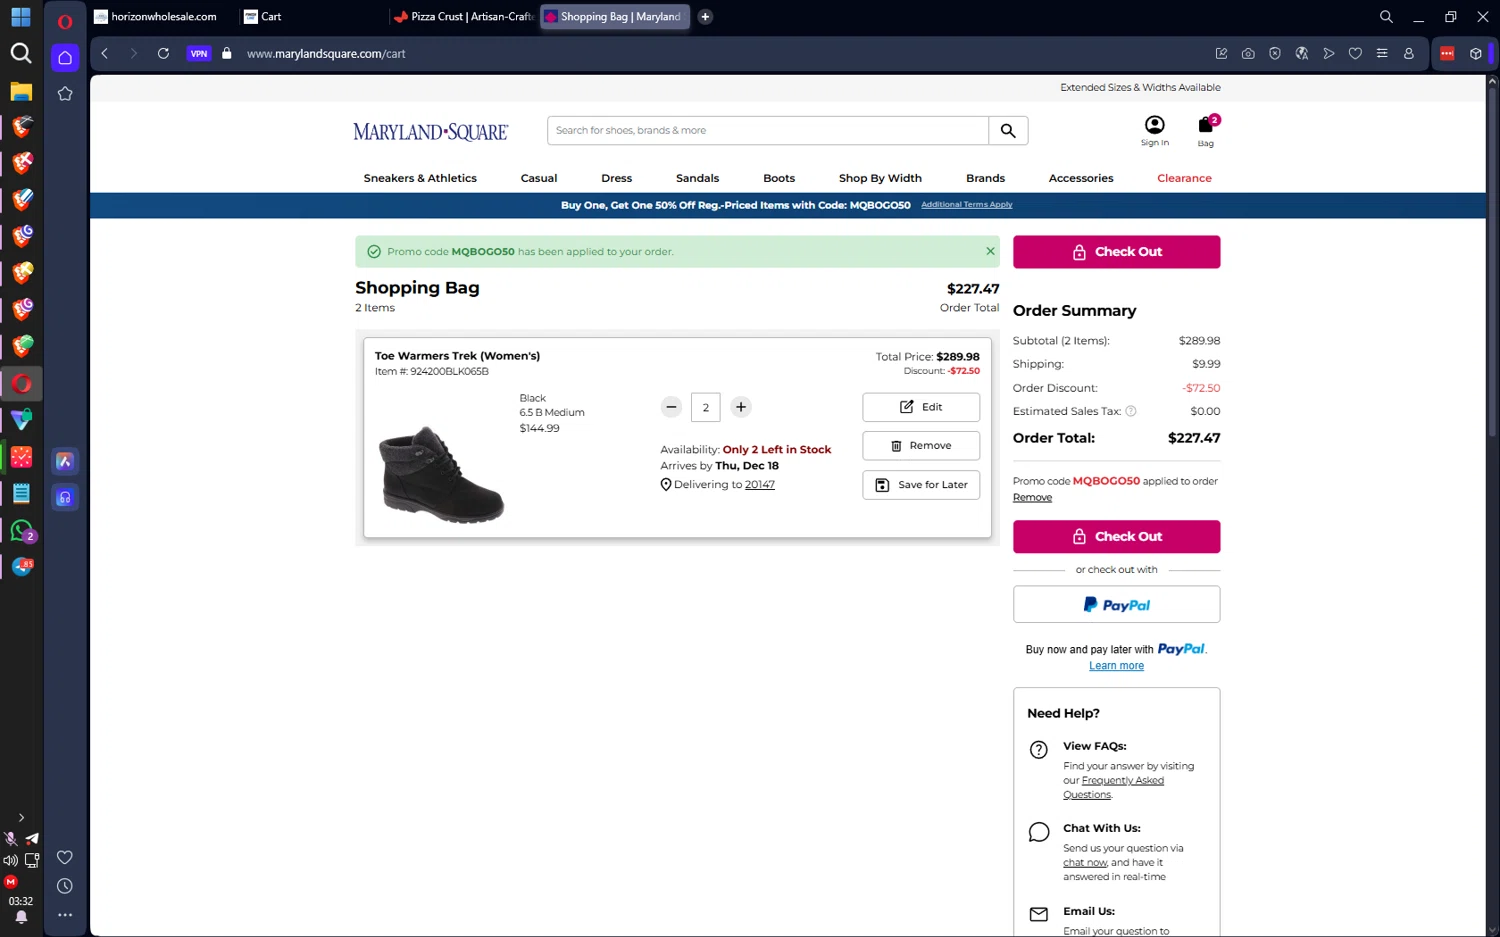Open the Clearance menu
Screen dimensions: 1500x937
[x=1184, y=178]
